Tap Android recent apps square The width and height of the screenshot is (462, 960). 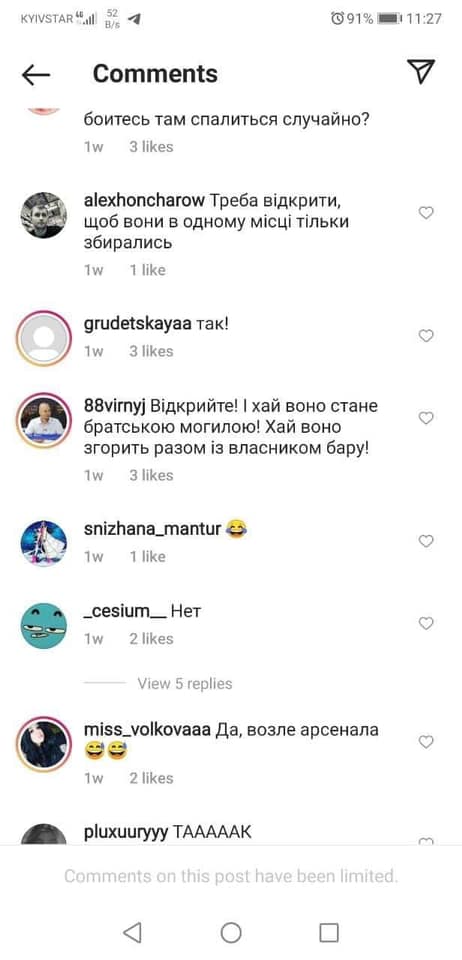point(329,932)
